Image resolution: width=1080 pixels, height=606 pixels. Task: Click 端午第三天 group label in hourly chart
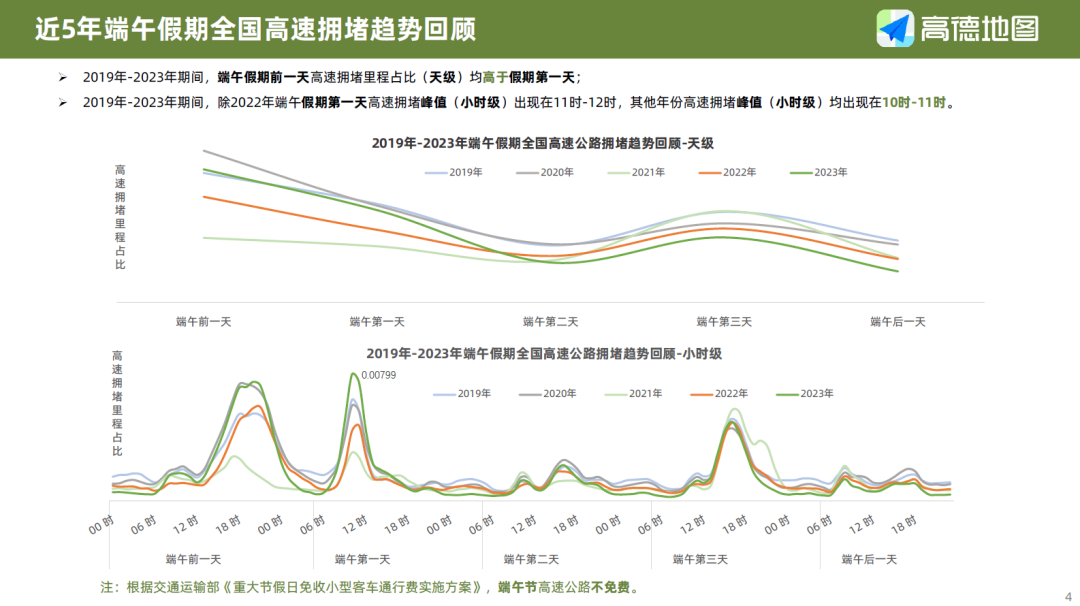click(x=700, y=559)
